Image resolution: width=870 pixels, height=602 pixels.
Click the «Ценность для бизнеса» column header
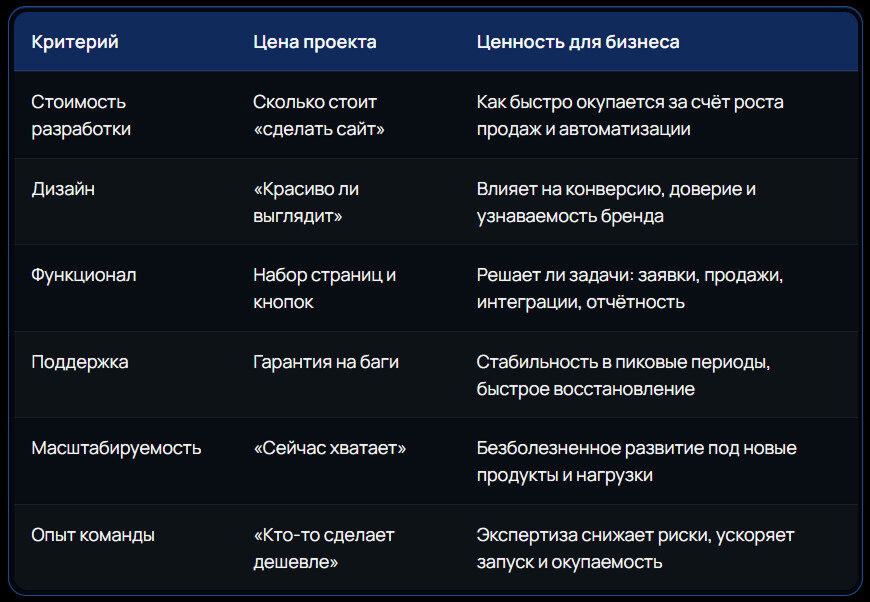578,42
